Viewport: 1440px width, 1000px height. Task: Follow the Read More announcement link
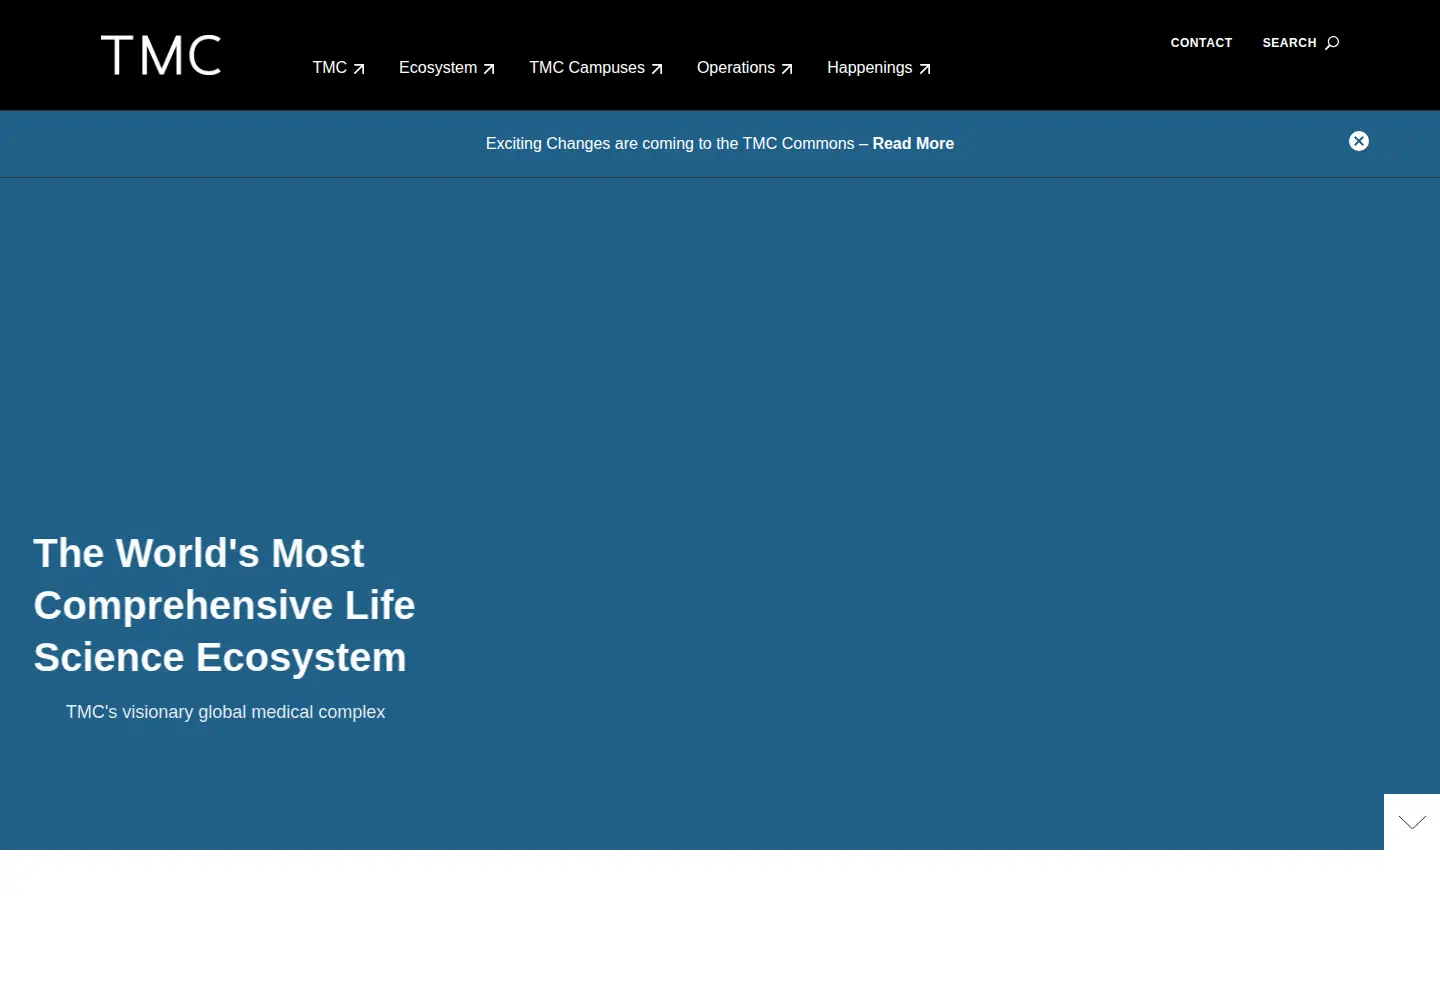[913, 144]
